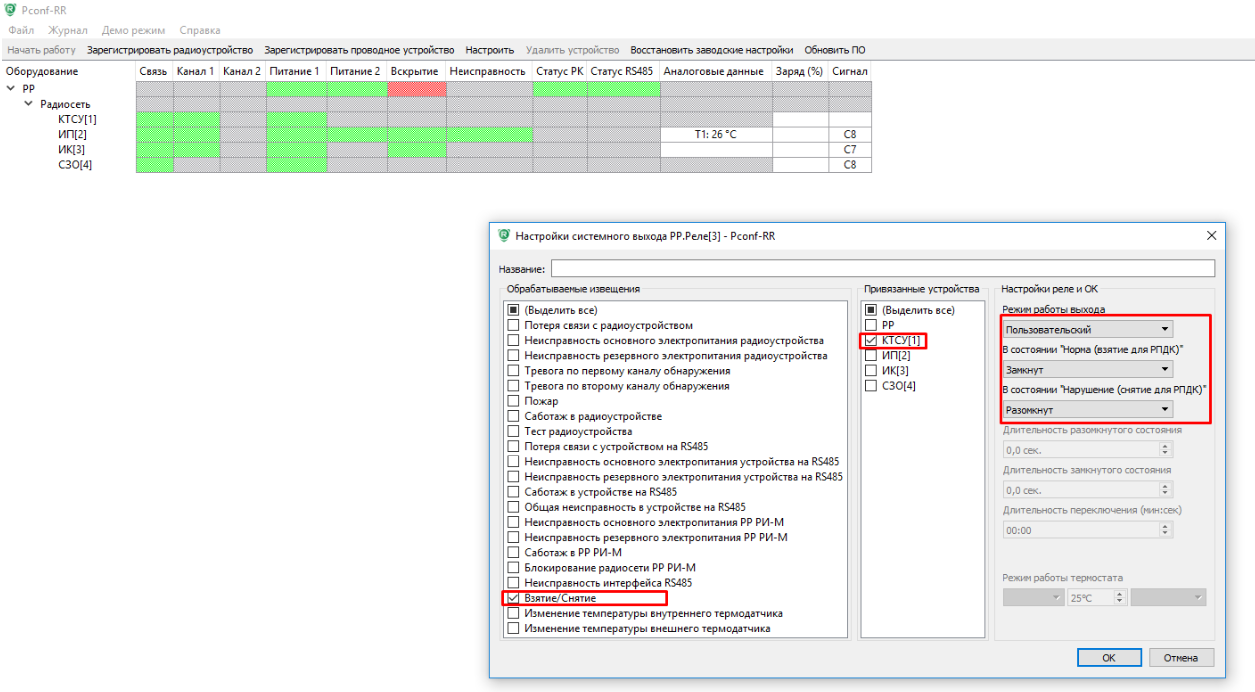
Task: Enable the Пожар notification checkbox
Action: coord(514,401)
